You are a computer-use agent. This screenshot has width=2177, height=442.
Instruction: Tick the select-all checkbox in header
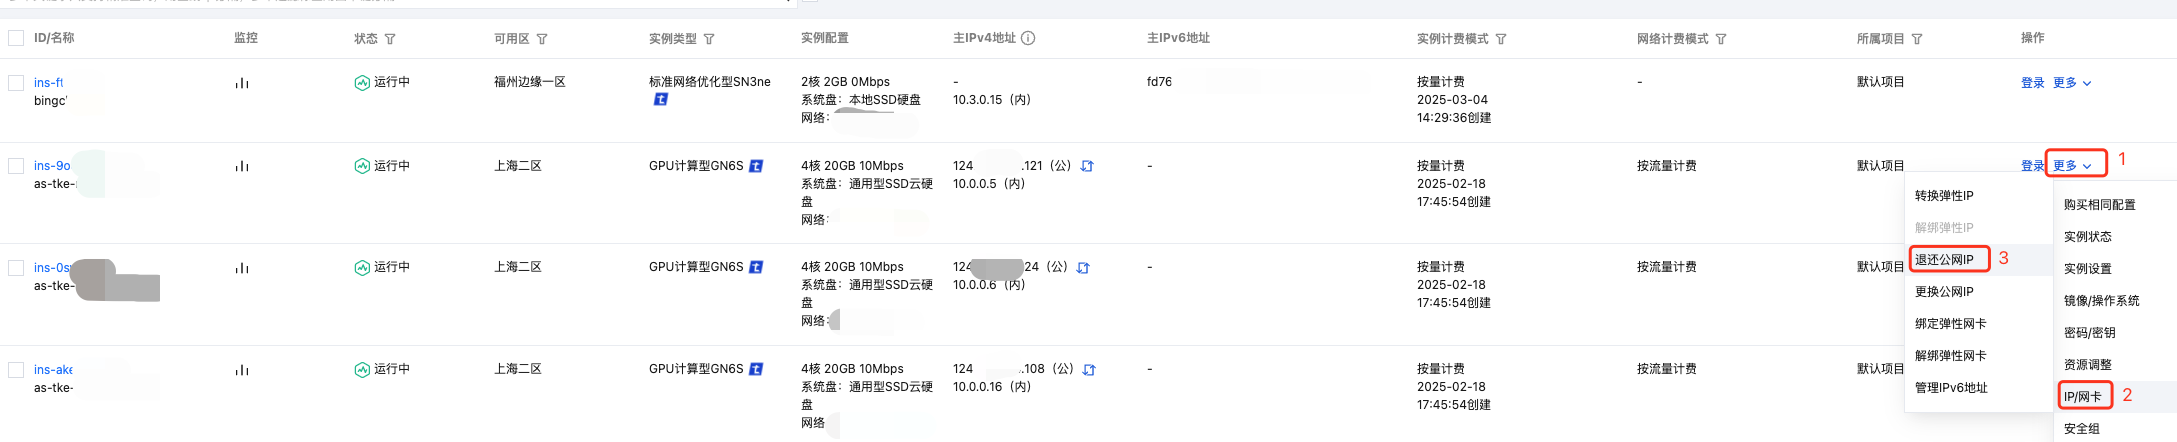(16, 38)
